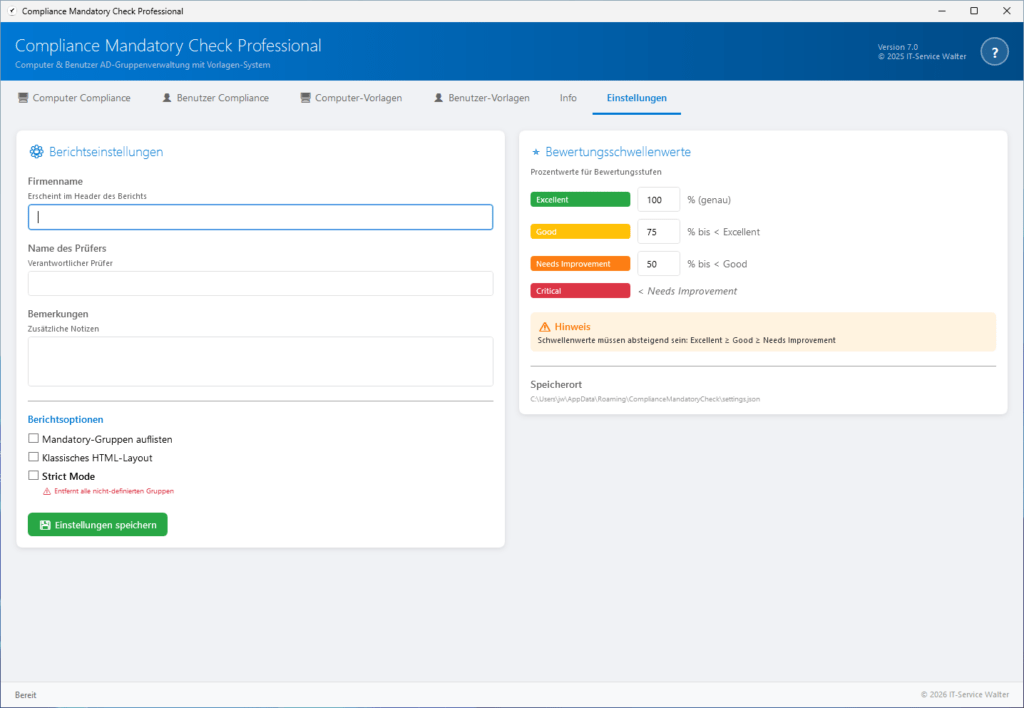Select the gear icon beside Berichtseinstellungen
This screenshot has width=1024, height=708.
[x=36, y=152]
